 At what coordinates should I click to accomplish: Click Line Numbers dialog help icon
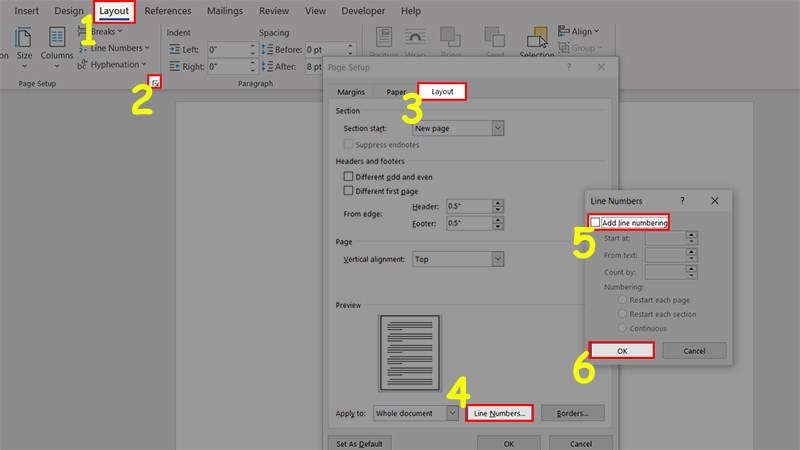tap(682, 201)
